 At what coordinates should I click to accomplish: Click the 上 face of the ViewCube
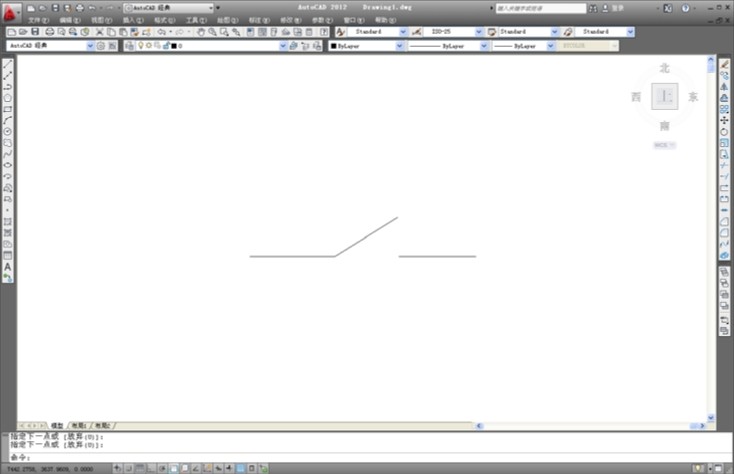pyautogui.click(x=664, y=96)
